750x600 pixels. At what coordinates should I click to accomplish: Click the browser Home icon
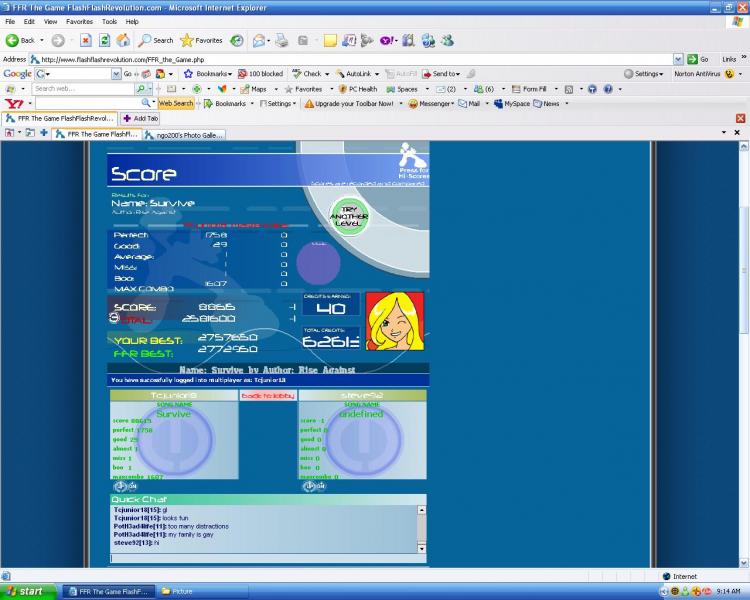[x=122, y=40]
